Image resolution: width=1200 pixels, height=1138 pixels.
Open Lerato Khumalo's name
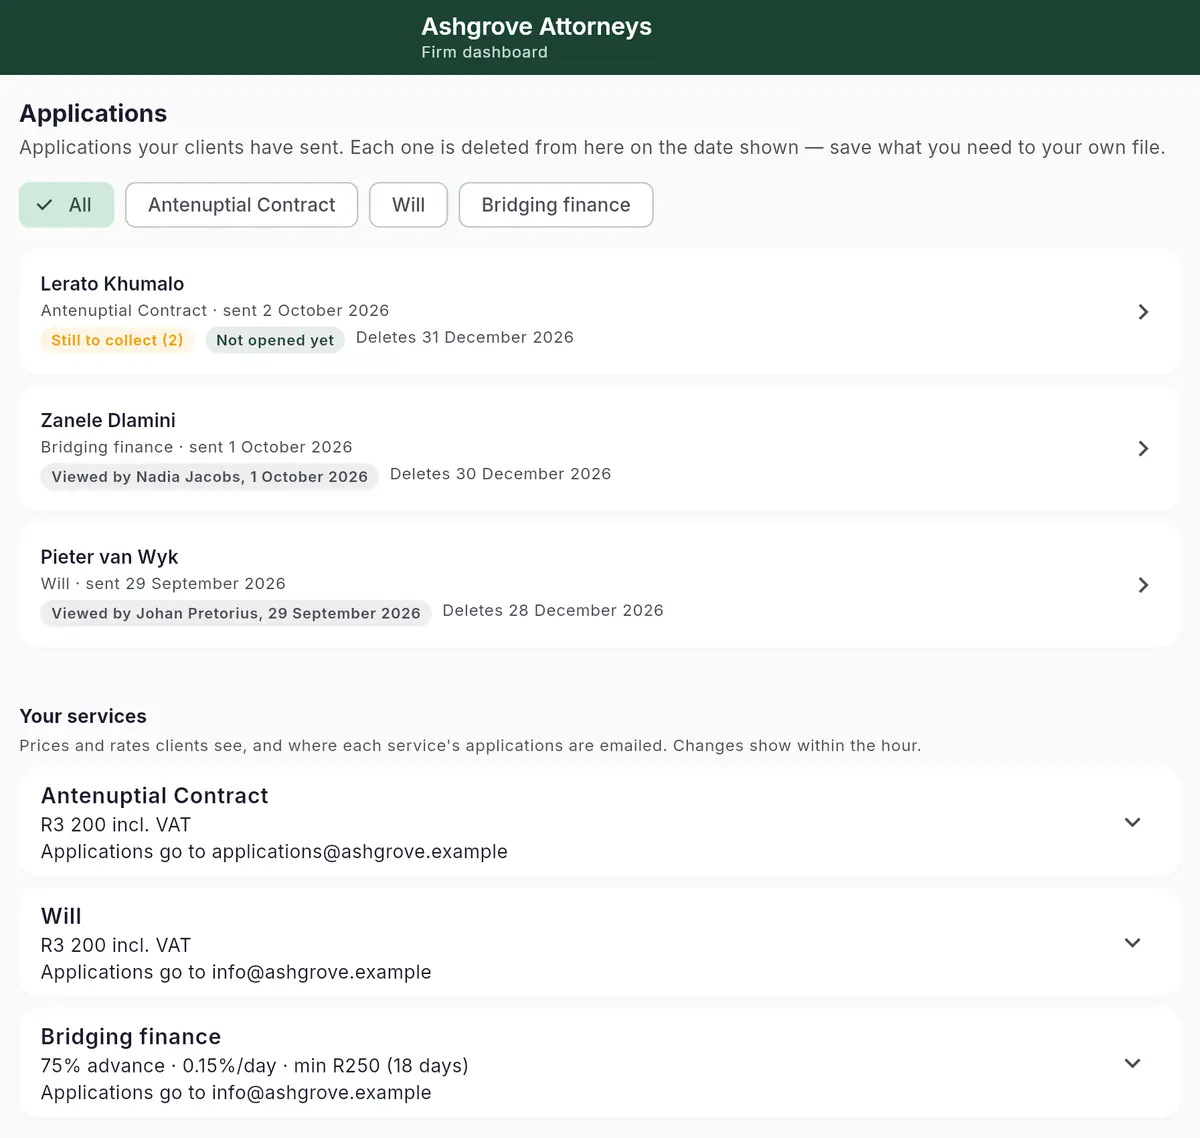[112, 284]
